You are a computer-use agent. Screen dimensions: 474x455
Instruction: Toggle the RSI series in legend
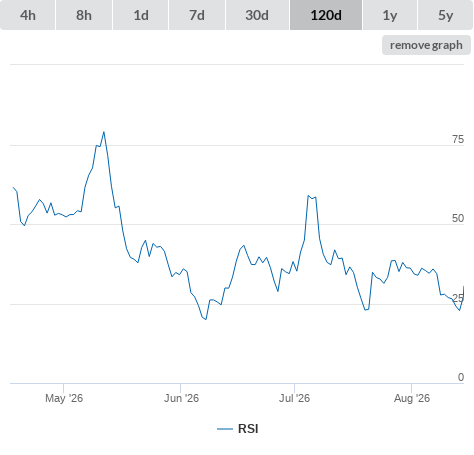pyautogui.click(x=248, y=429)
